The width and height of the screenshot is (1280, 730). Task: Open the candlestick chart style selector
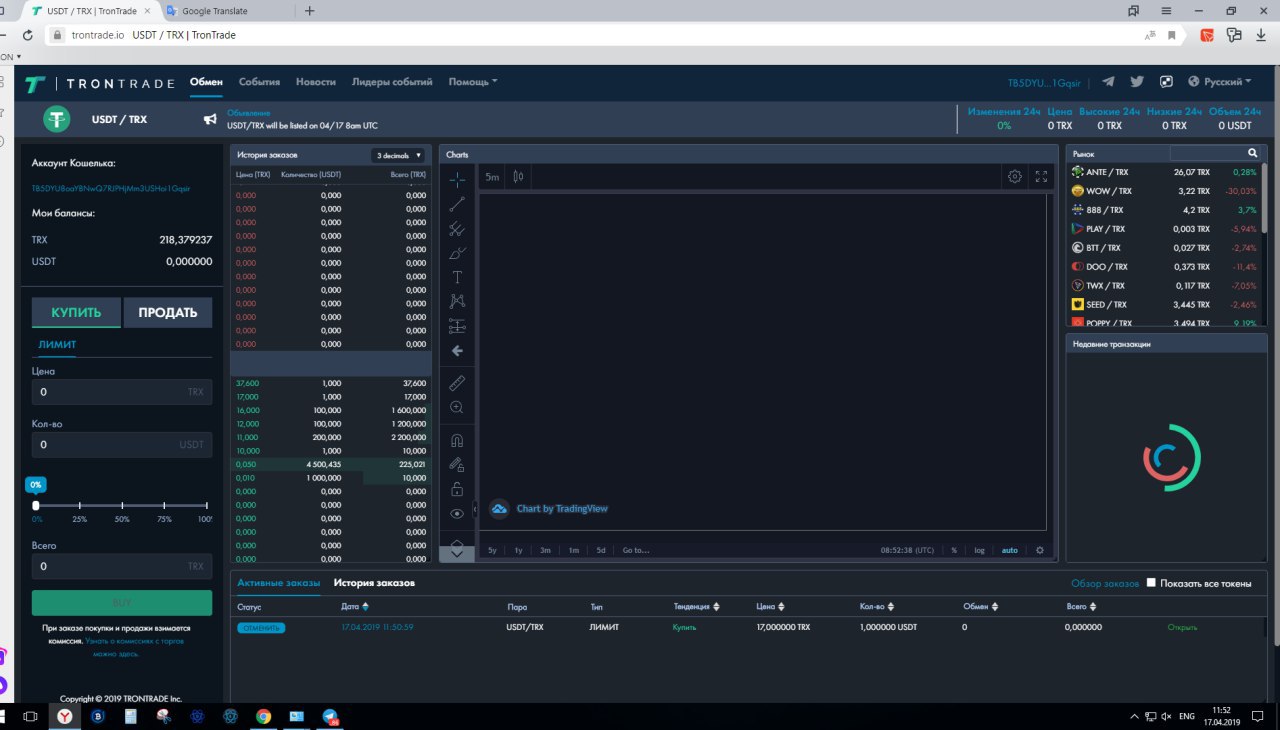518,177
